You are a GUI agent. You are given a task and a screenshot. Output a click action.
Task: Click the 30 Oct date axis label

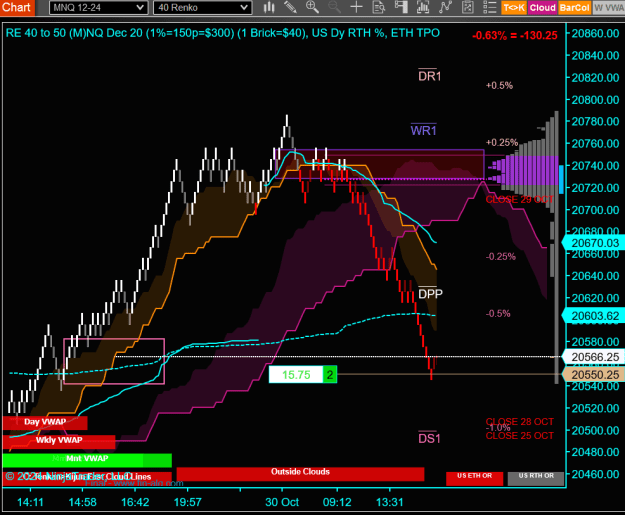tap(282, 502)
